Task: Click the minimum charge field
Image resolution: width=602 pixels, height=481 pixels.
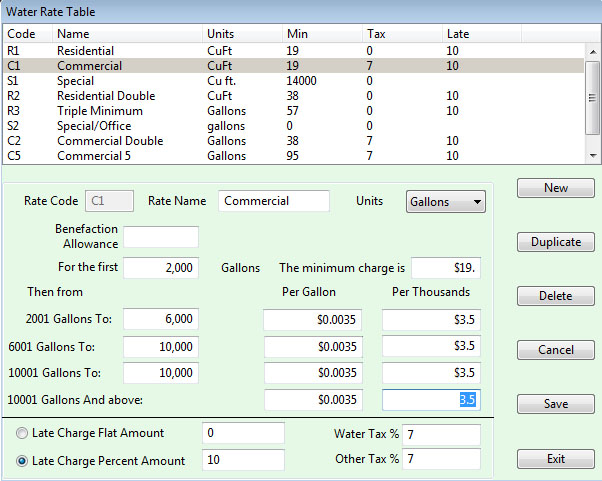Action: [x=446, y=268]
